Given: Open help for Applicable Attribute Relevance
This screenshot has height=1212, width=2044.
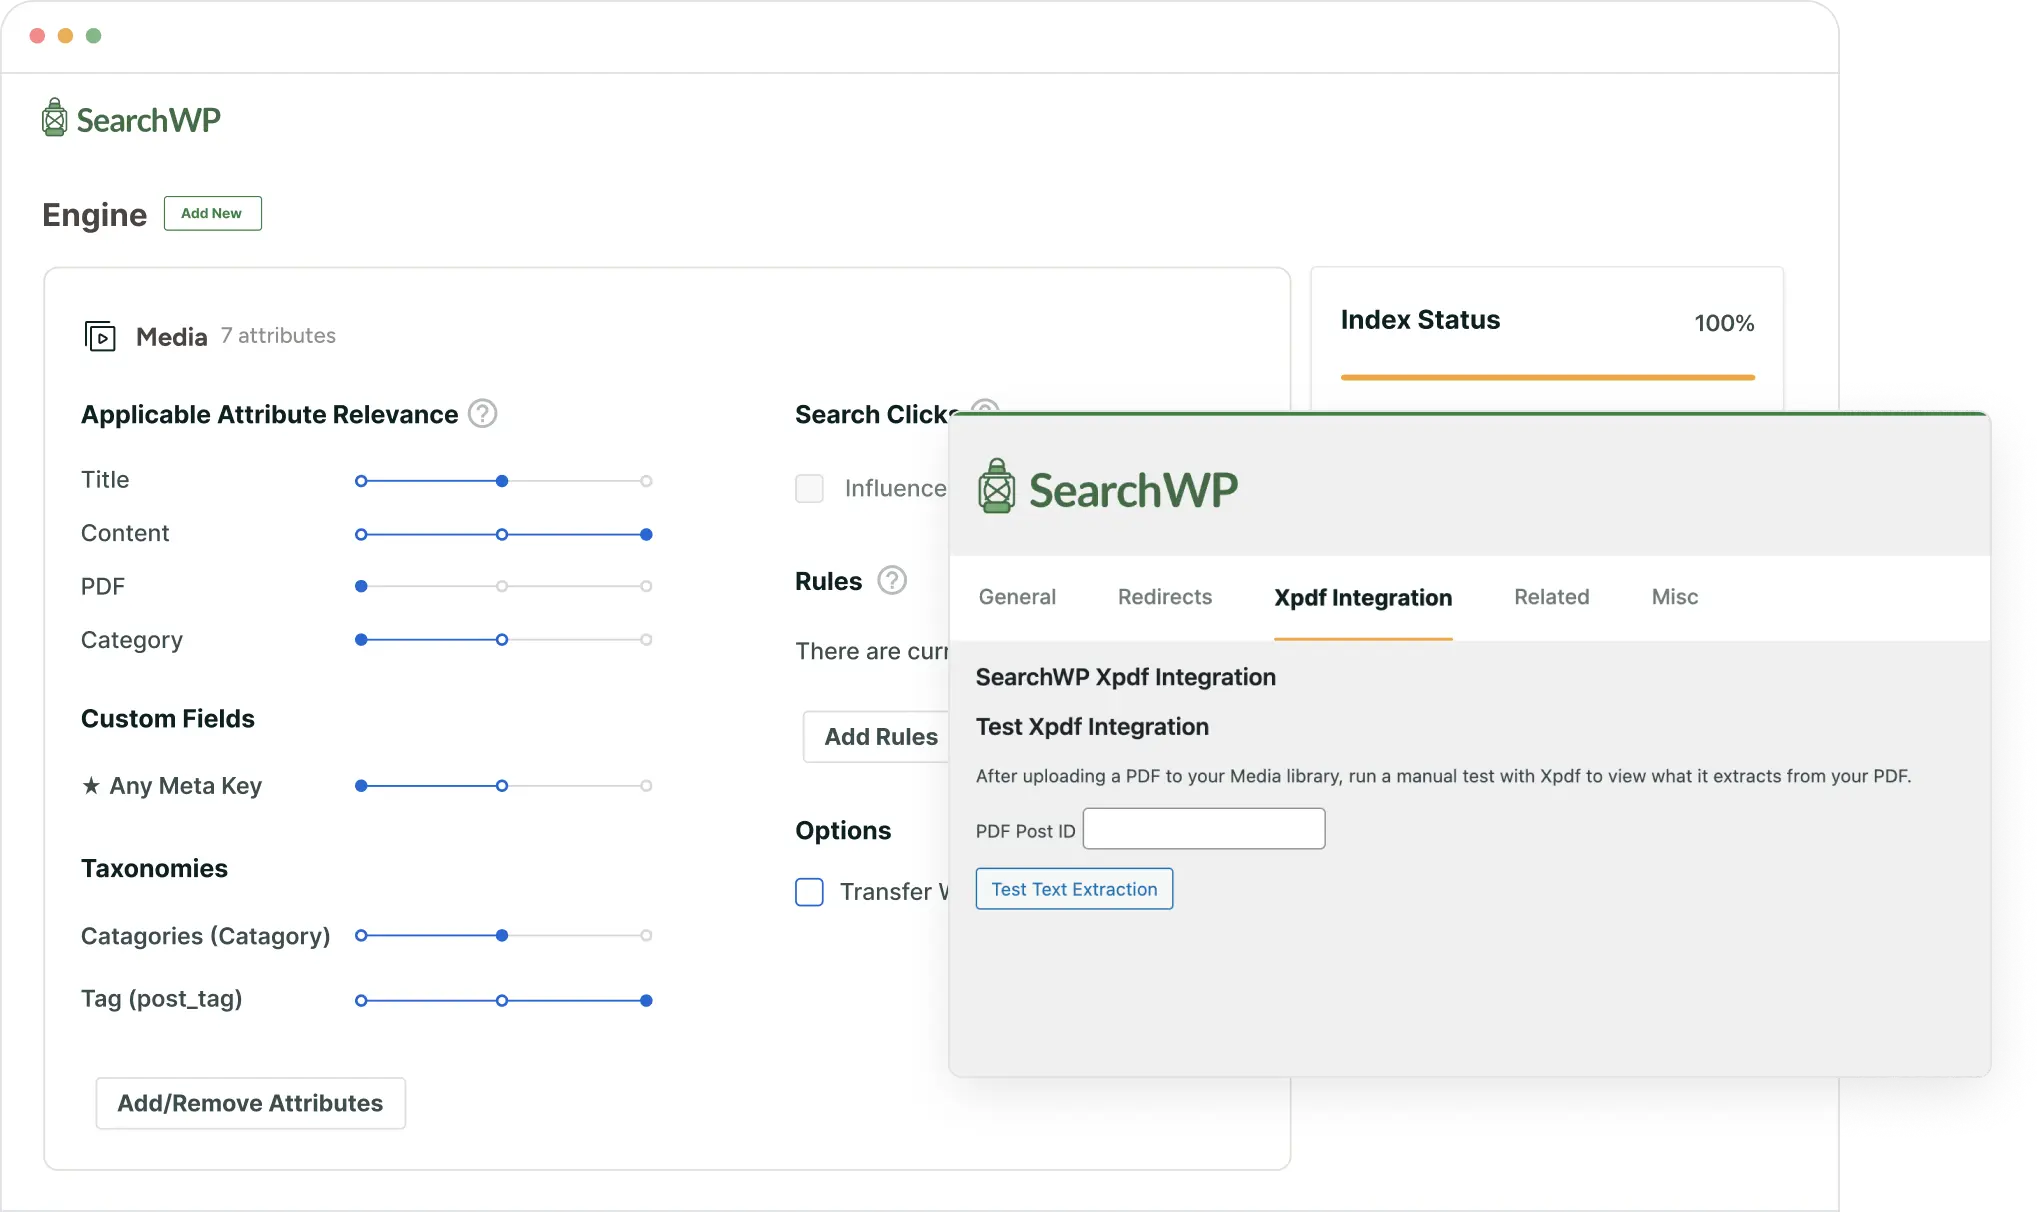Looking at the screenshot, I should point(481,413).
